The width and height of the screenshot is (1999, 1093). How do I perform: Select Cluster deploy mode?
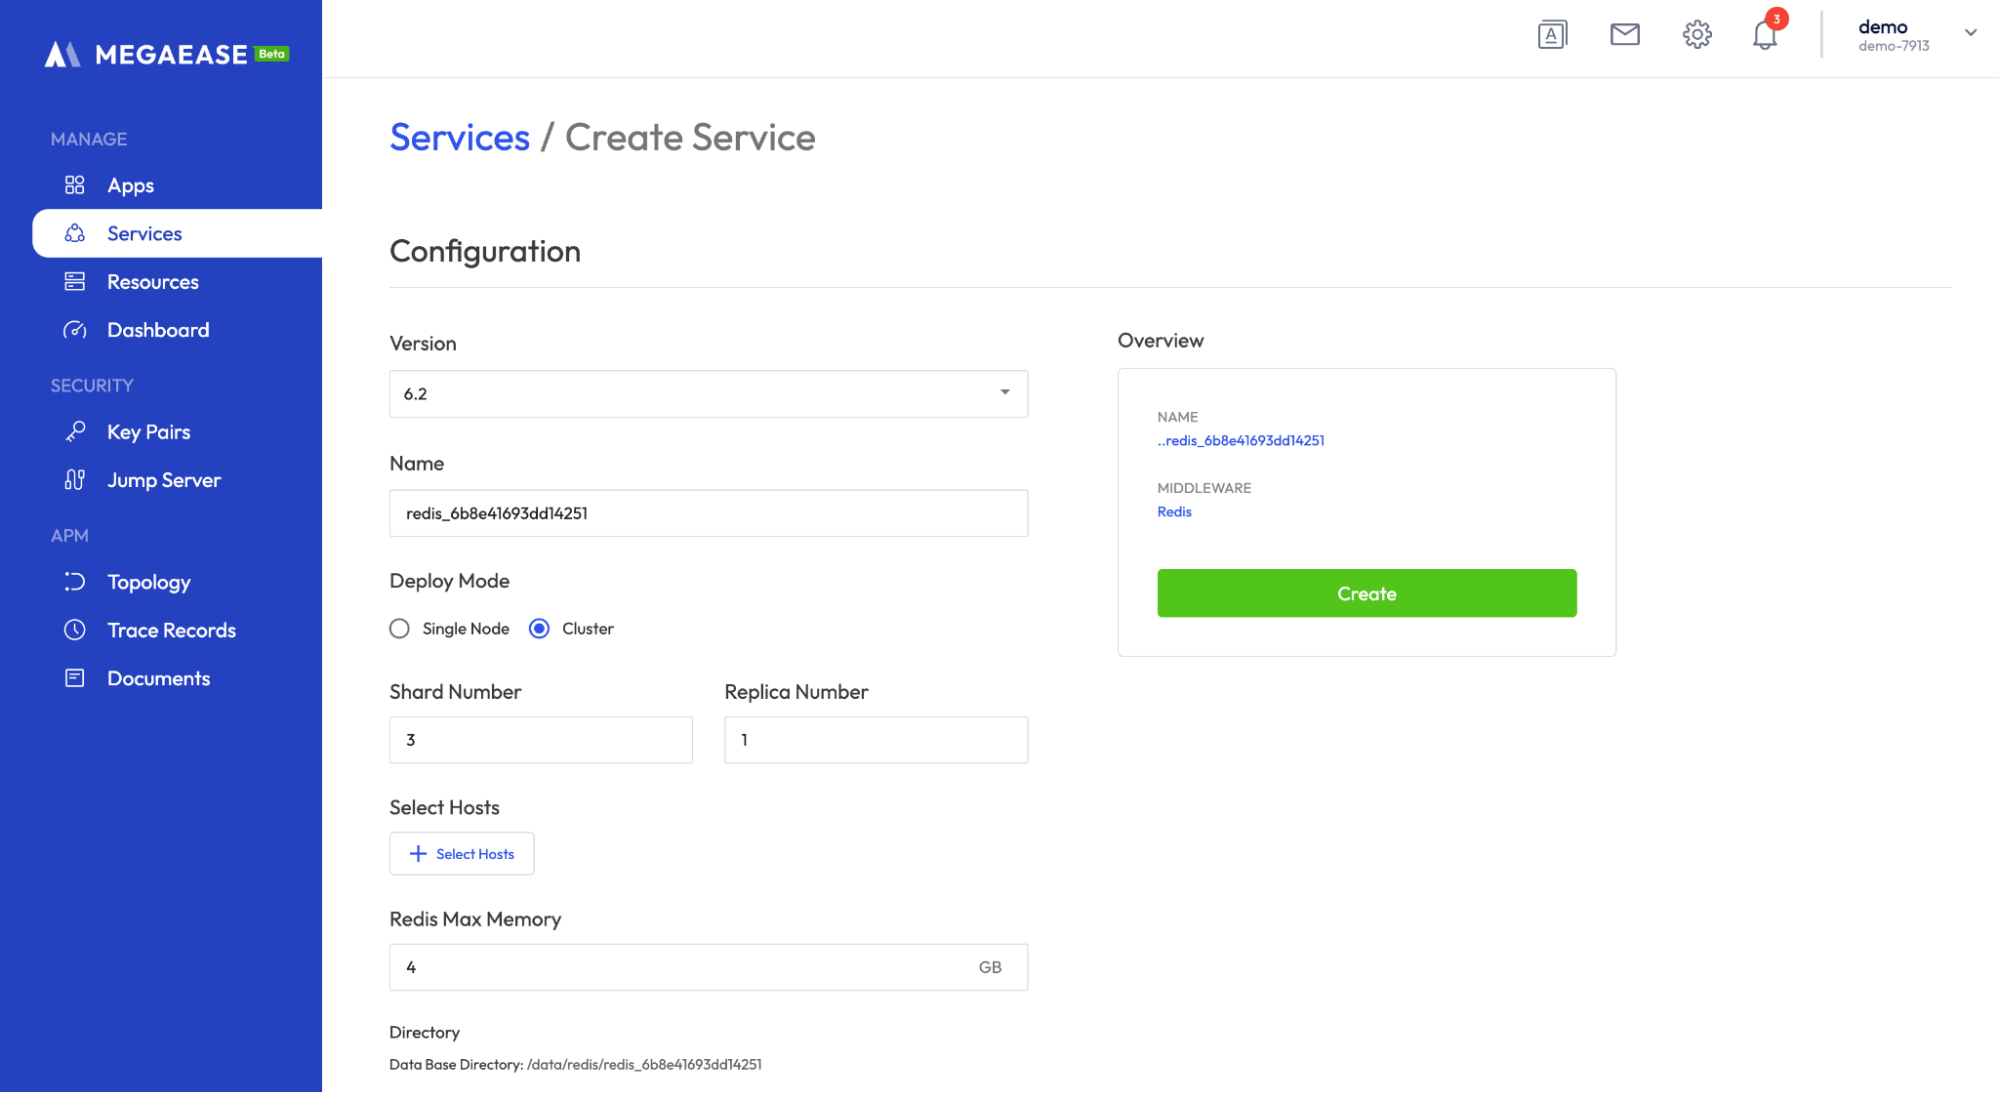[539, 629]
